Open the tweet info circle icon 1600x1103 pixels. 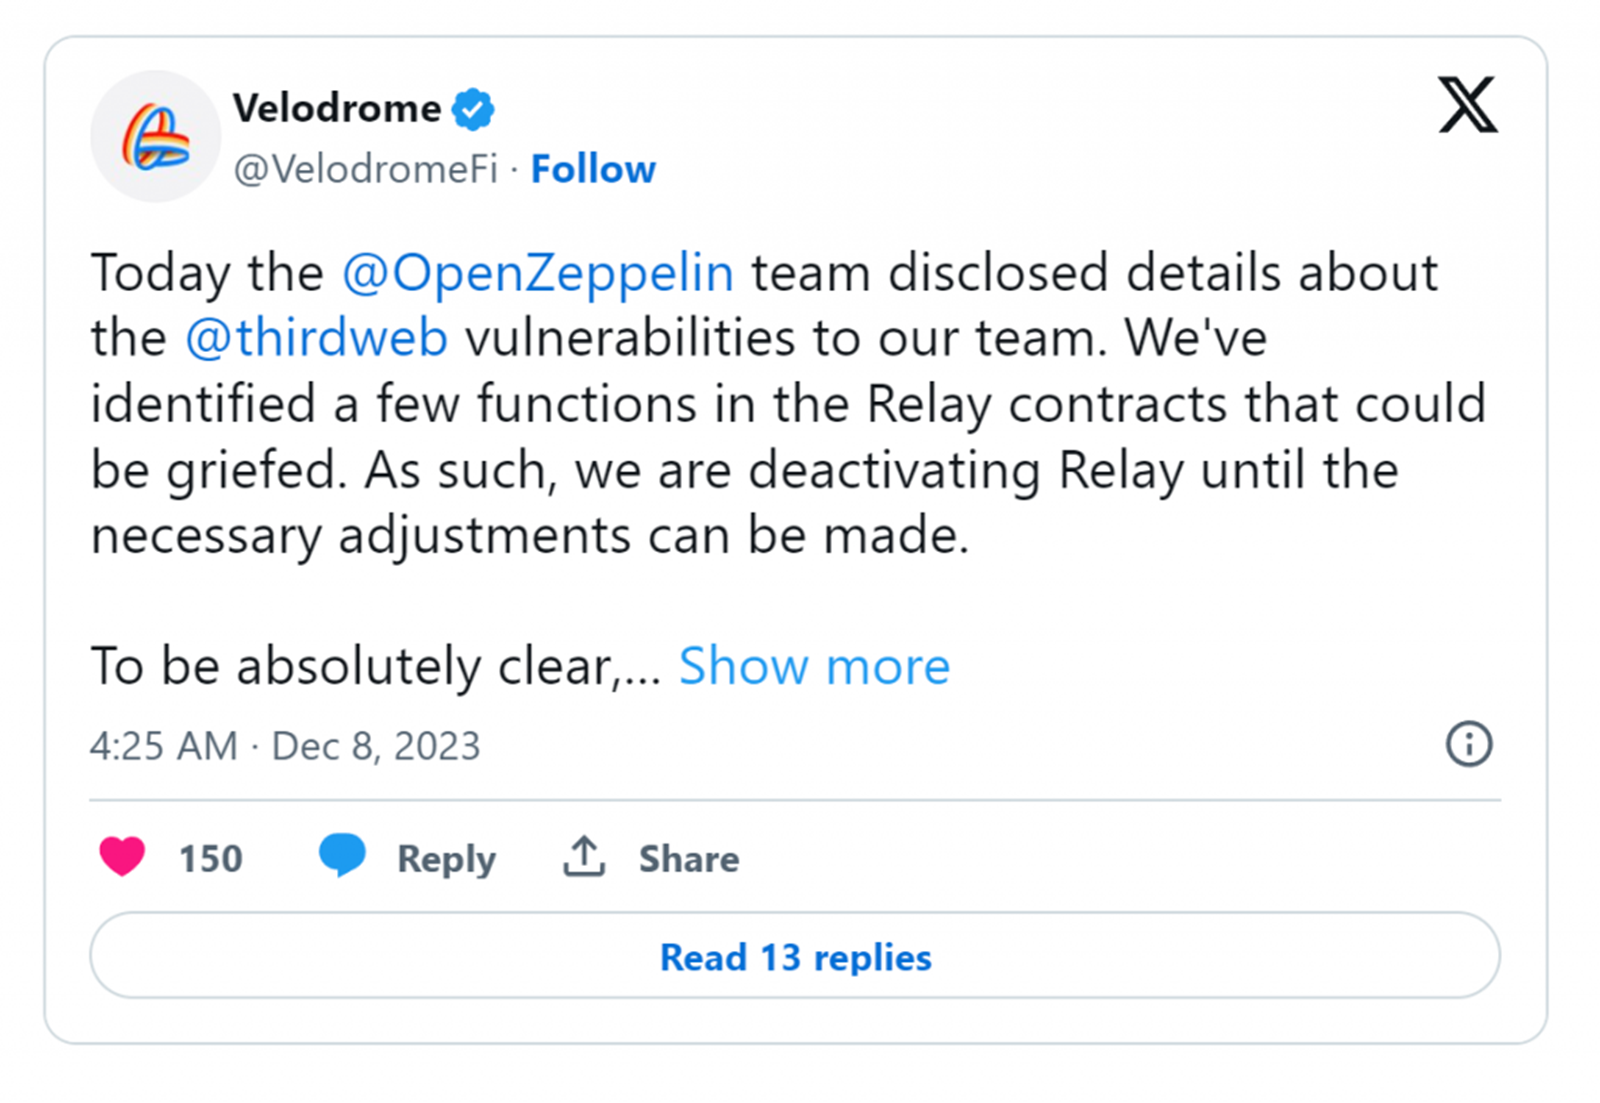coord(1468,745)
